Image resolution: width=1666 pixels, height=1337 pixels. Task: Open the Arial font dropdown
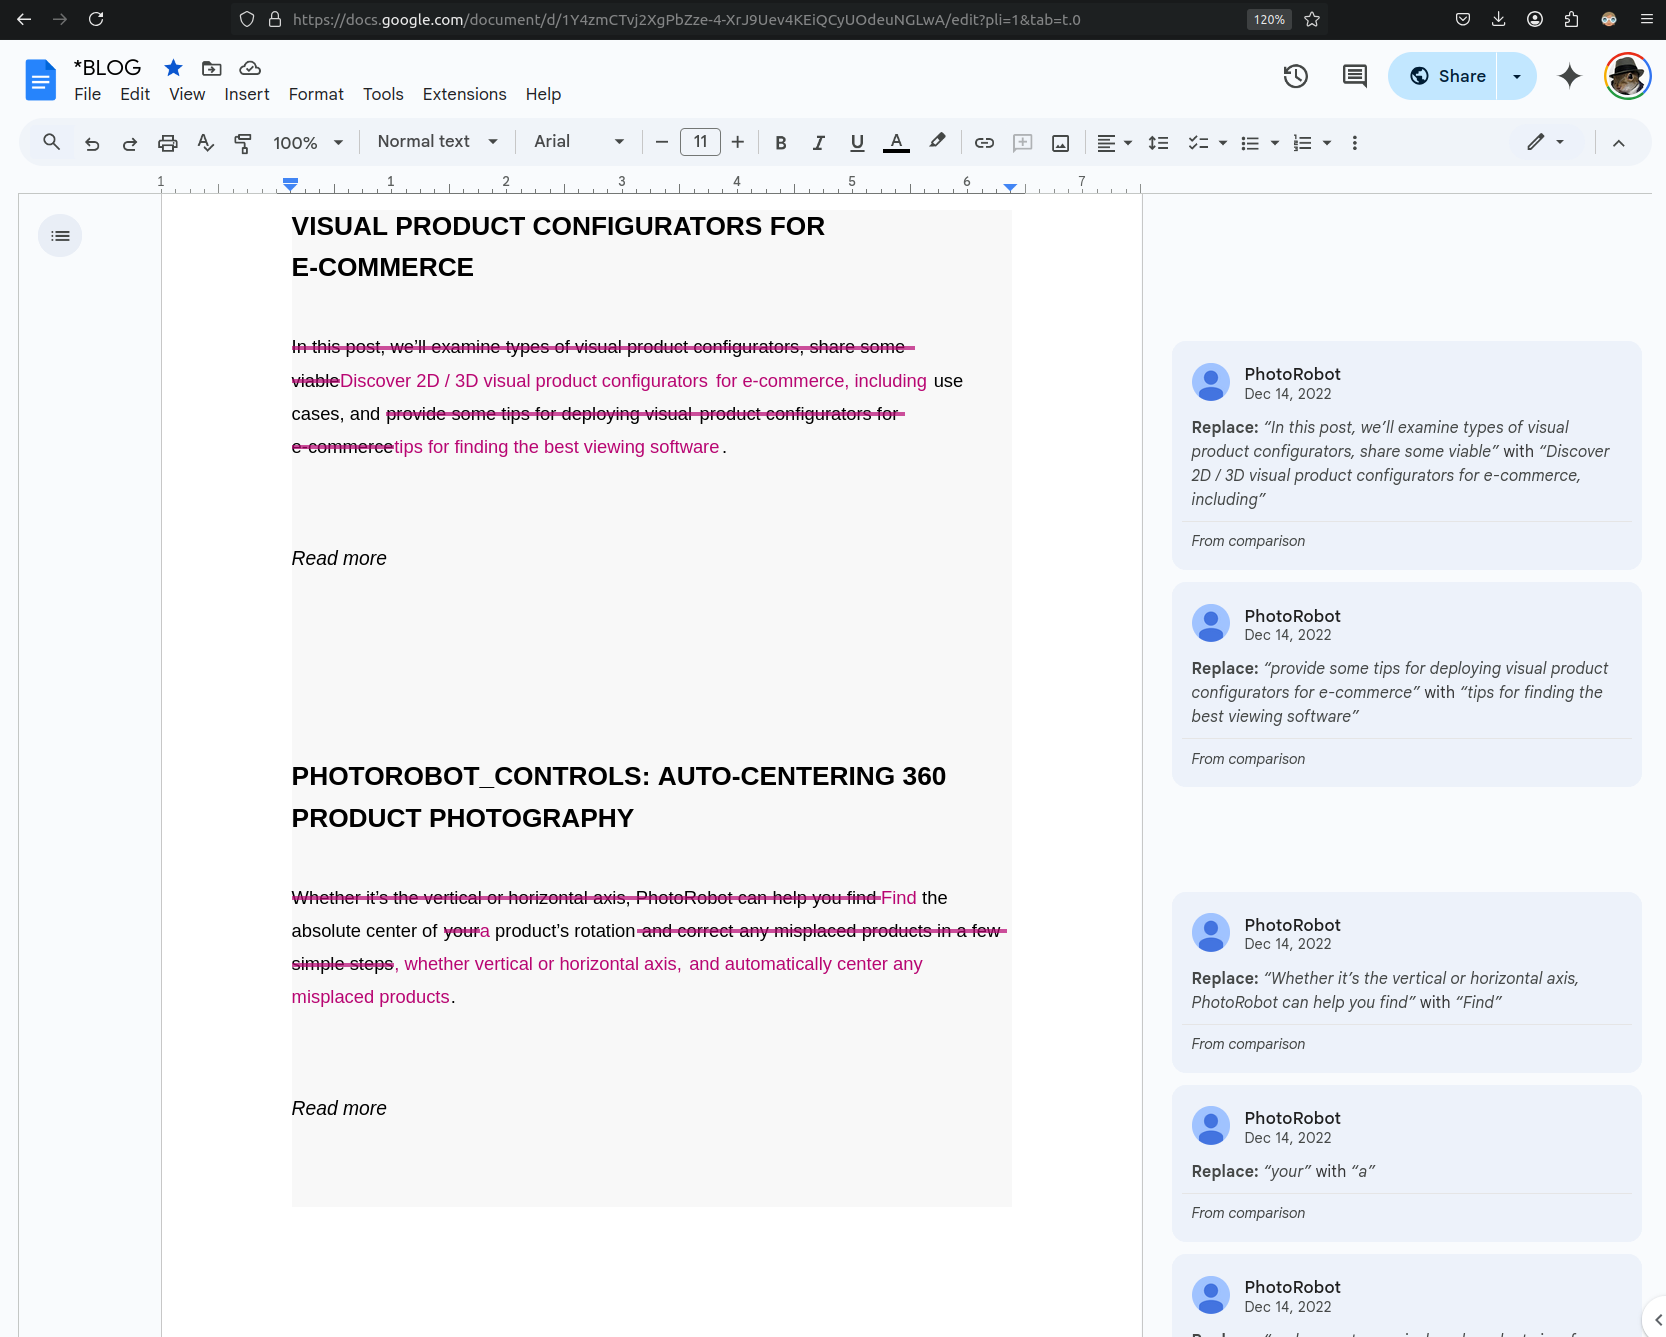[579, 142]
